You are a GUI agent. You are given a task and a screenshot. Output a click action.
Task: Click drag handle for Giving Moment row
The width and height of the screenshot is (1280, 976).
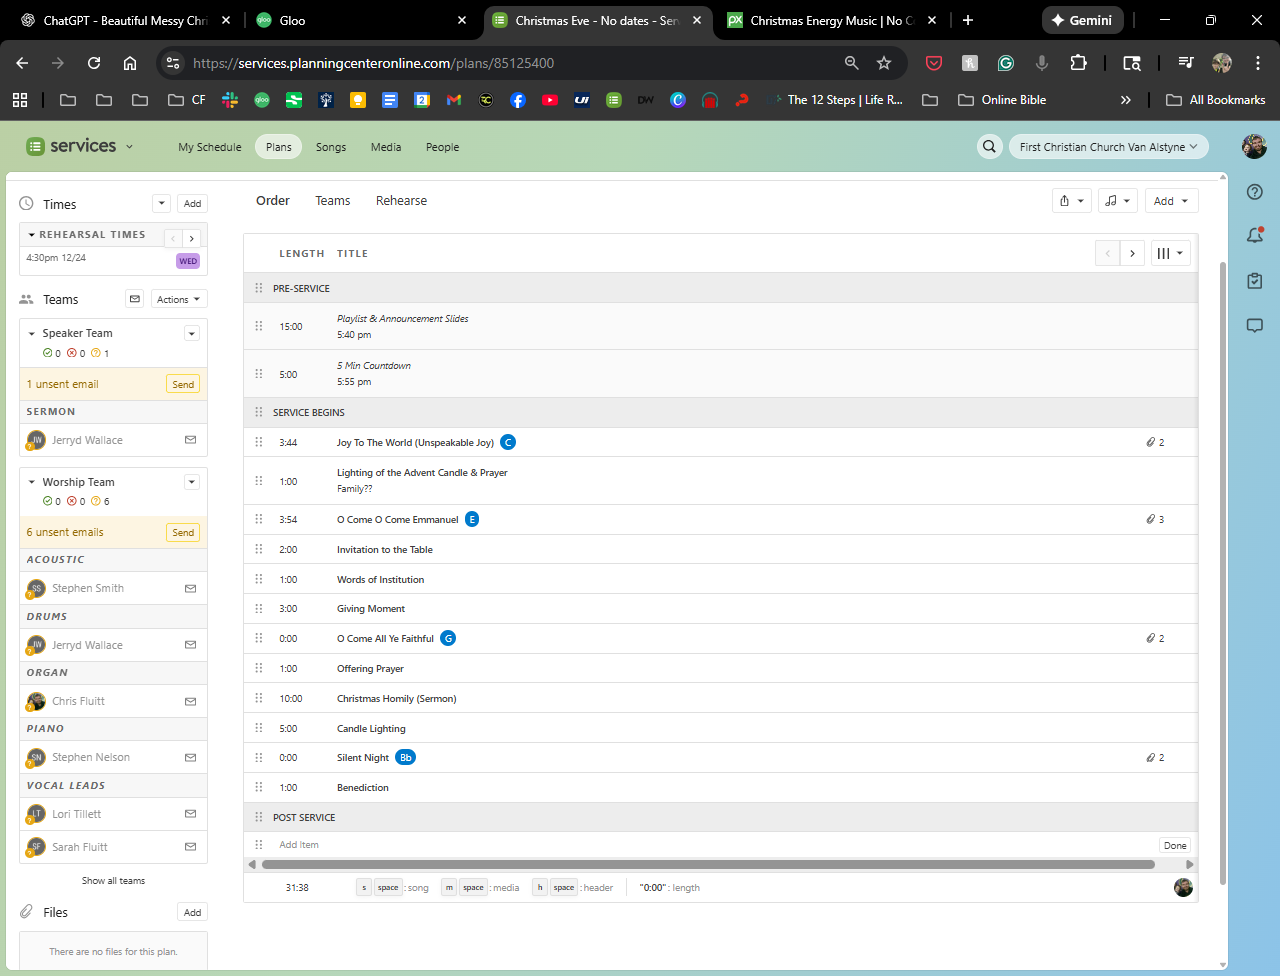point(259,609)
